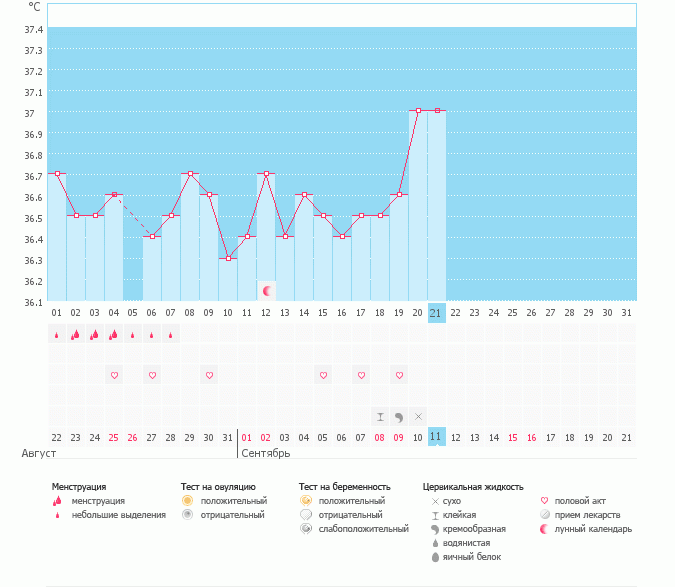Click the menstruation icon on cycle day 01
Screen dimensions: 675x587
pyautogui.click(x=57, y=335)
